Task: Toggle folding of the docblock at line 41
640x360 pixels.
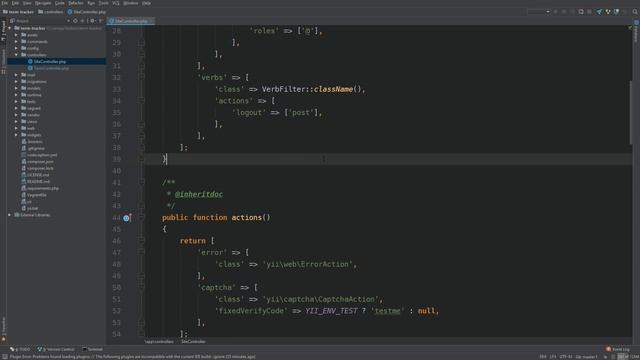Action: (141, 182)
